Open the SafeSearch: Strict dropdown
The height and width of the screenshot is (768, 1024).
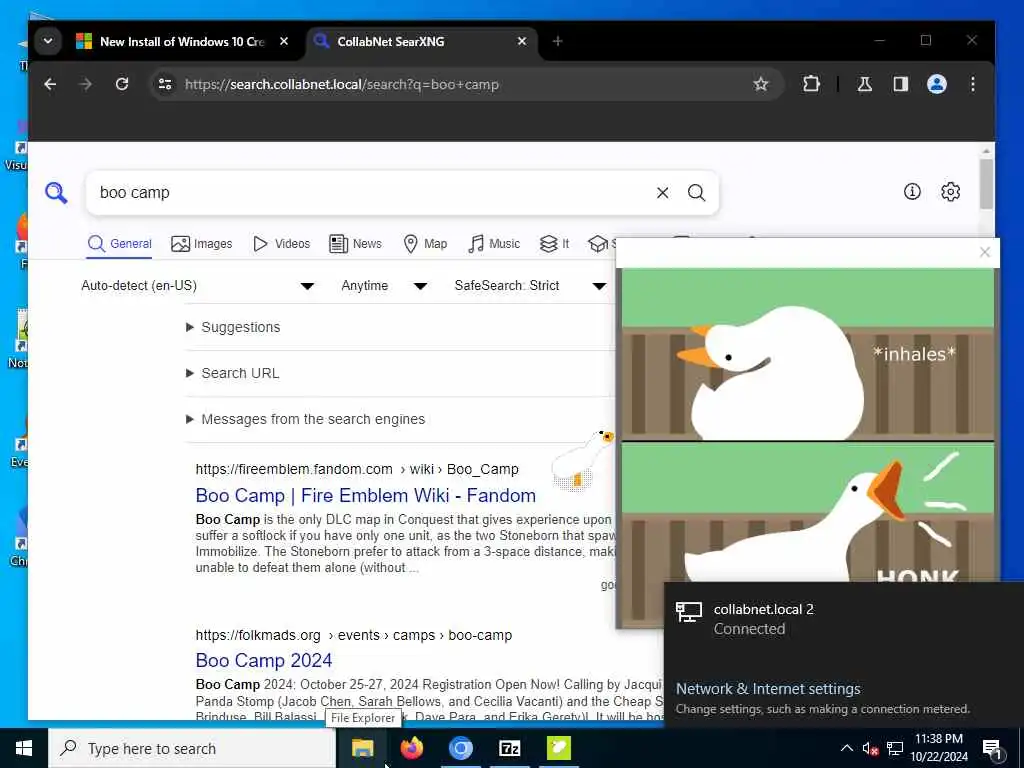(x=530, y=285)
